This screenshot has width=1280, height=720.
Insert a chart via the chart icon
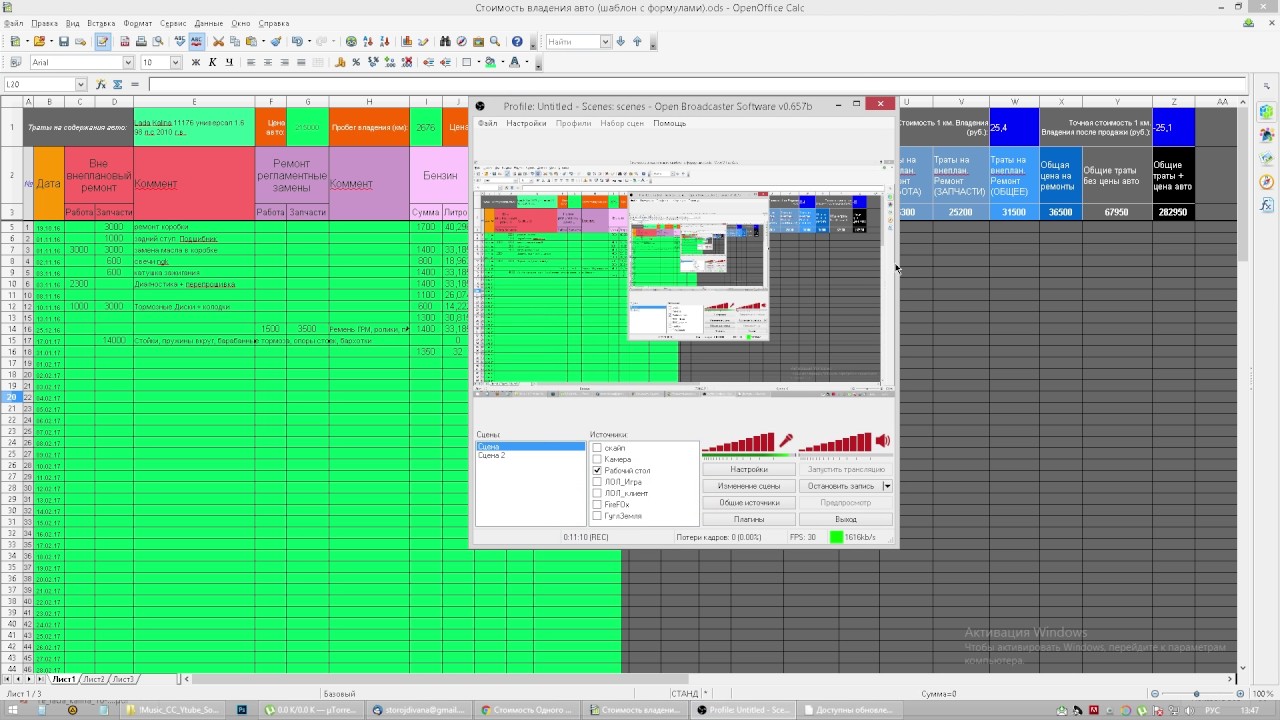click(x=407, y=42)
